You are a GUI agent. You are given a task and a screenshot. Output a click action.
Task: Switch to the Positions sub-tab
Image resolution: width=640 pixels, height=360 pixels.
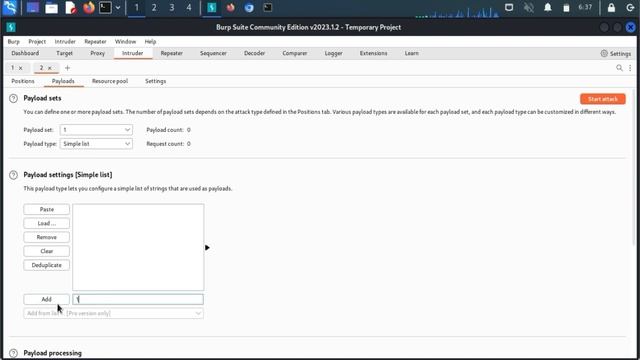click(x=23, y=81)
